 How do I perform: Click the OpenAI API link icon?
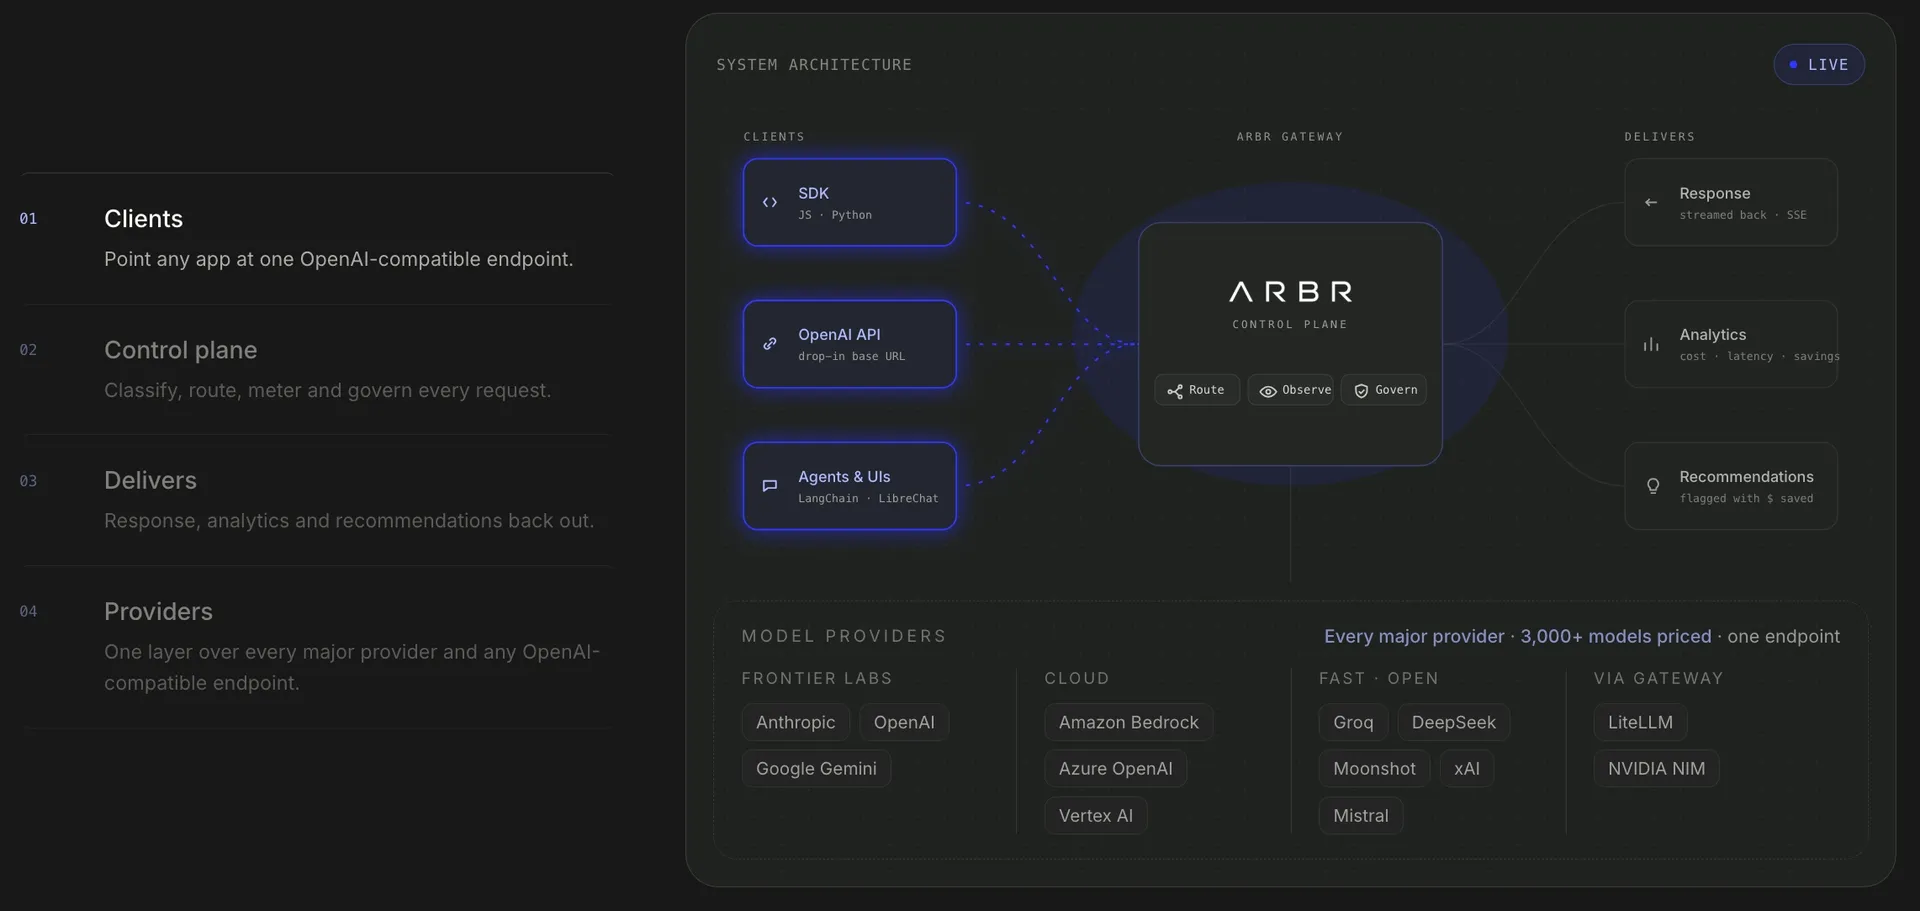(x=770, y=344)
